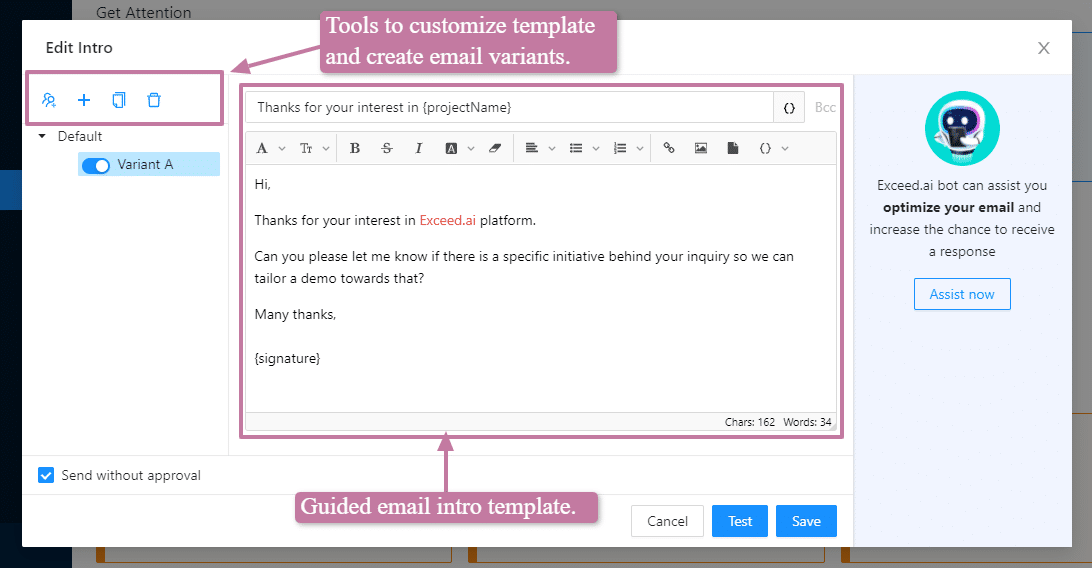The image size is (1092, 568).
Task: Click the subject line field
Action: tap(509, 108)
